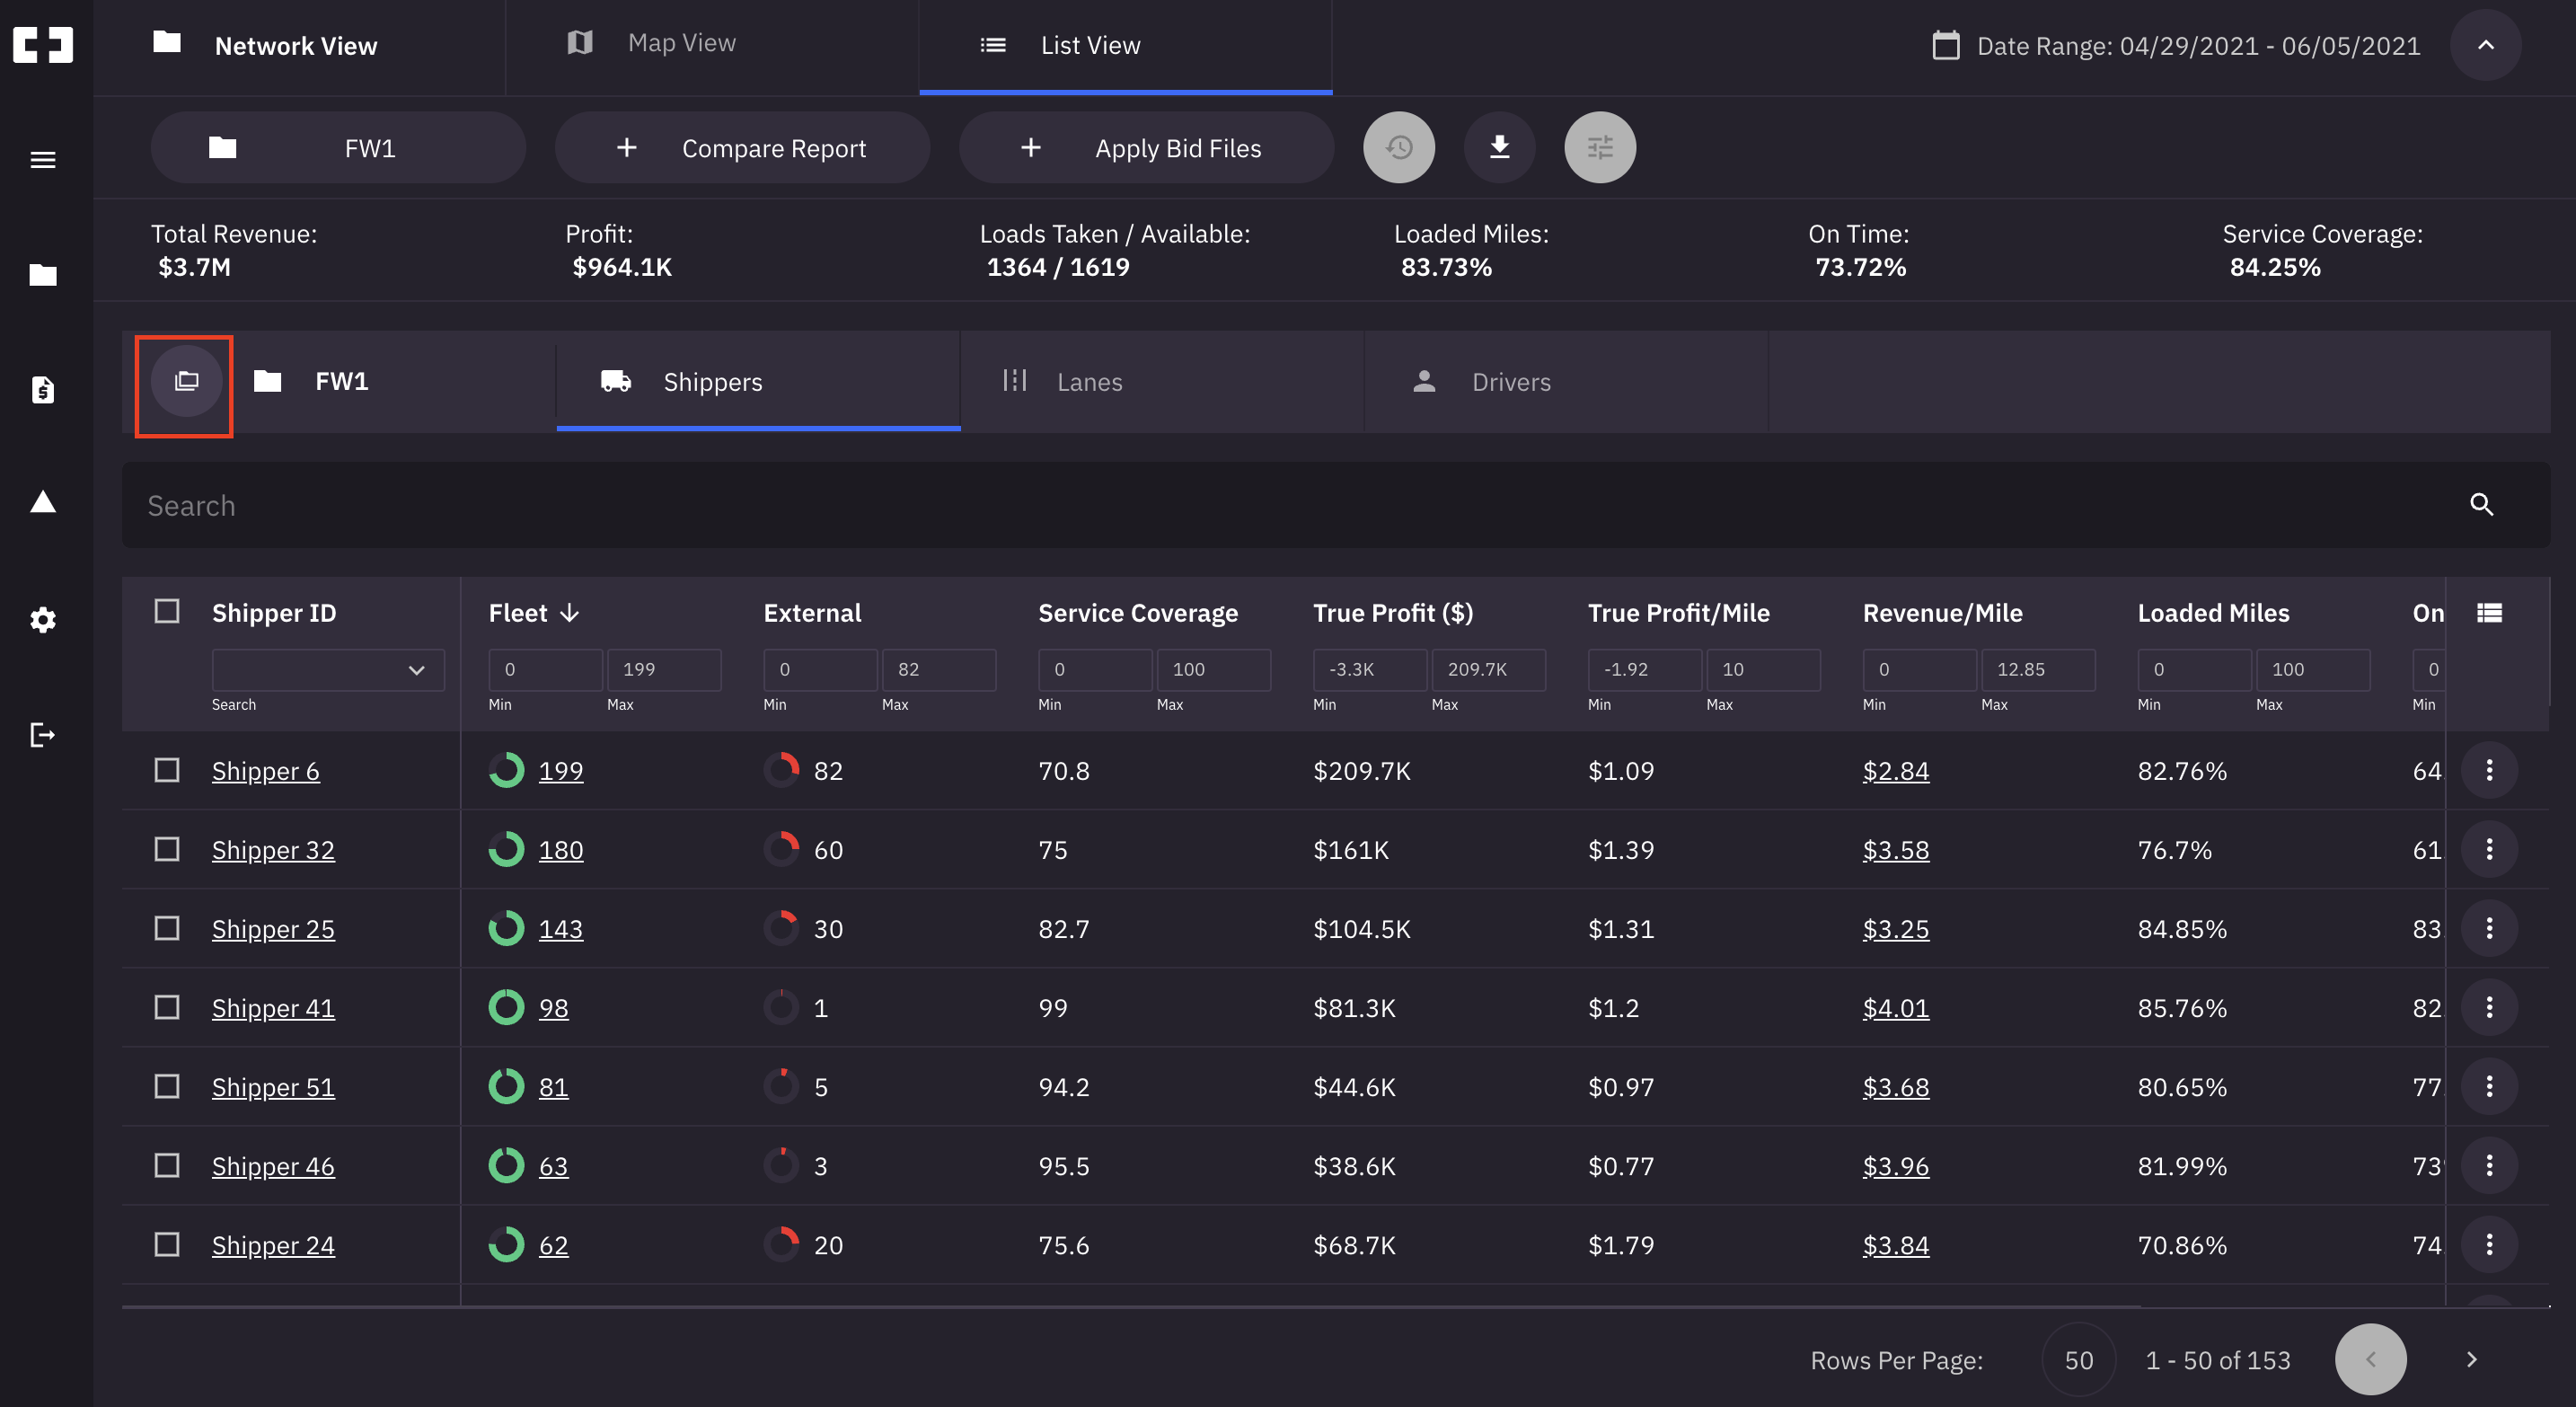This screenshot has height=1407, width=2576.
Task: Click the column layout icon in the table header
Action: (2489, 613)
